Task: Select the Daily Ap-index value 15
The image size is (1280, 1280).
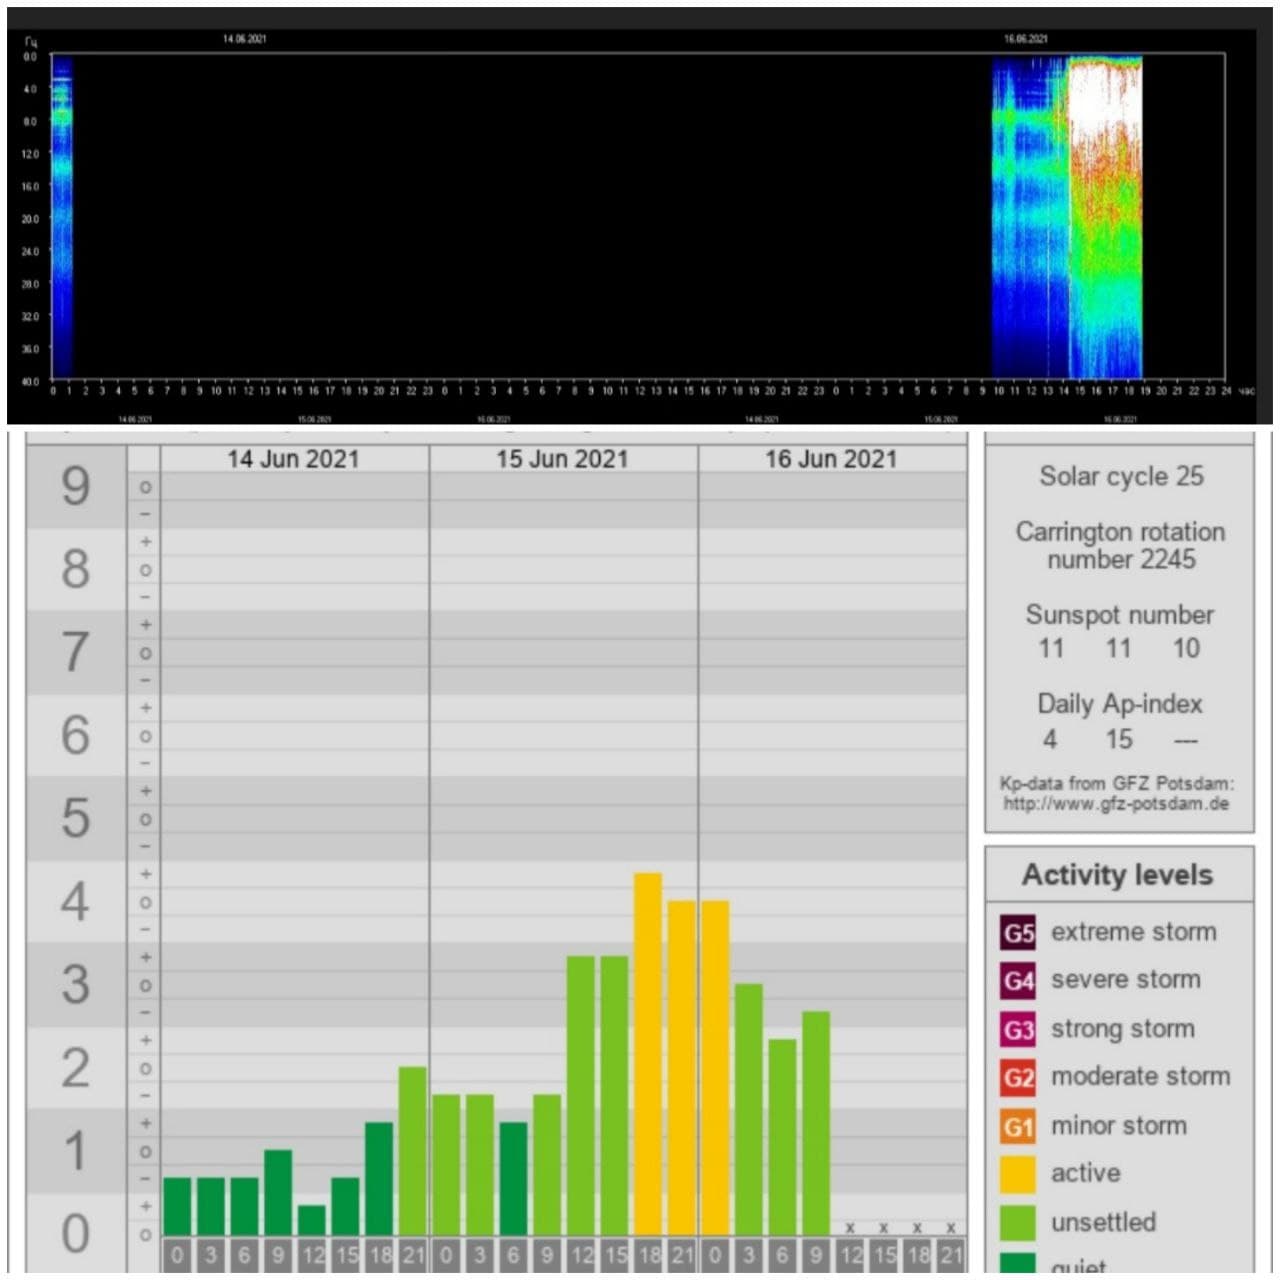Action: coord(1118,740)
